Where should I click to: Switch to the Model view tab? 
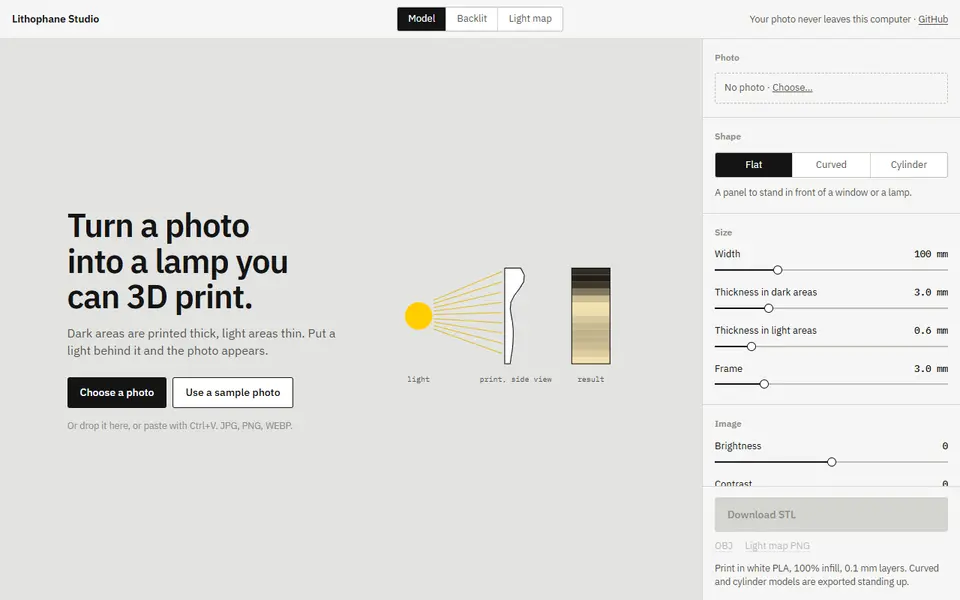tap(421, 19)
